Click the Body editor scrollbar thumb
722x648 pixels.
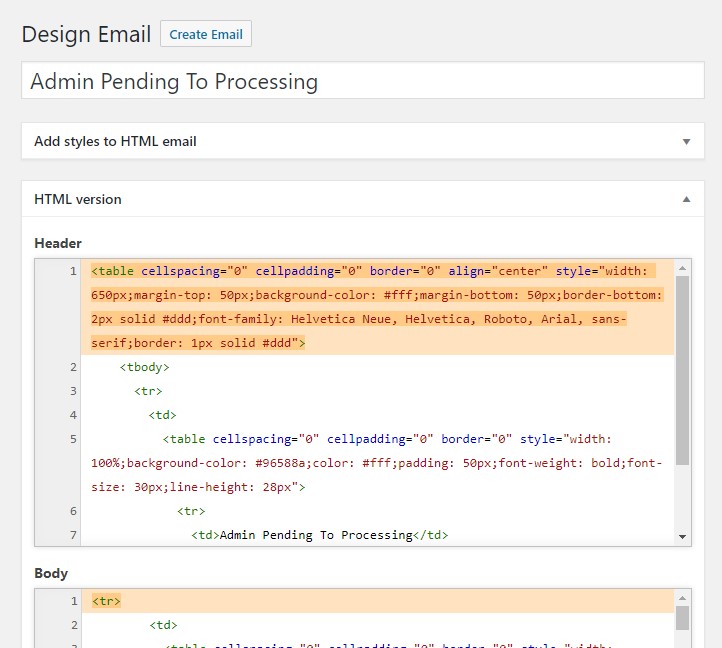tap(683, 618)
